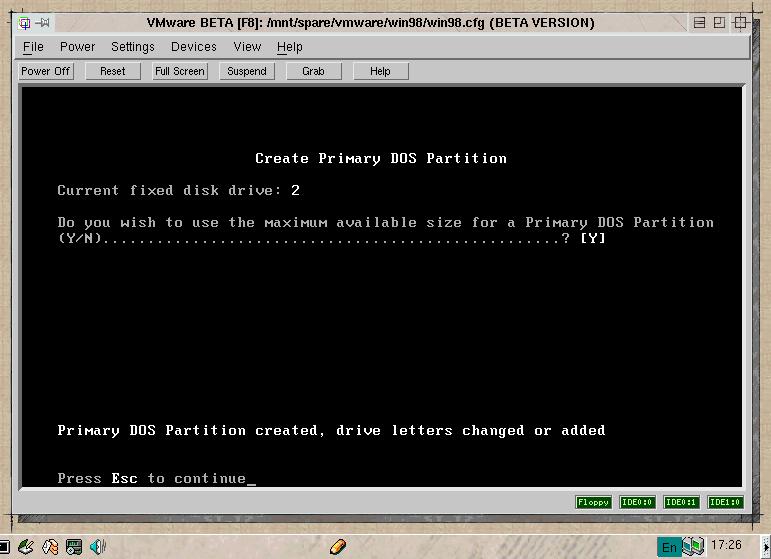
Task: Open the View menu
Action: pyautogui.click(x=247, y=47)
